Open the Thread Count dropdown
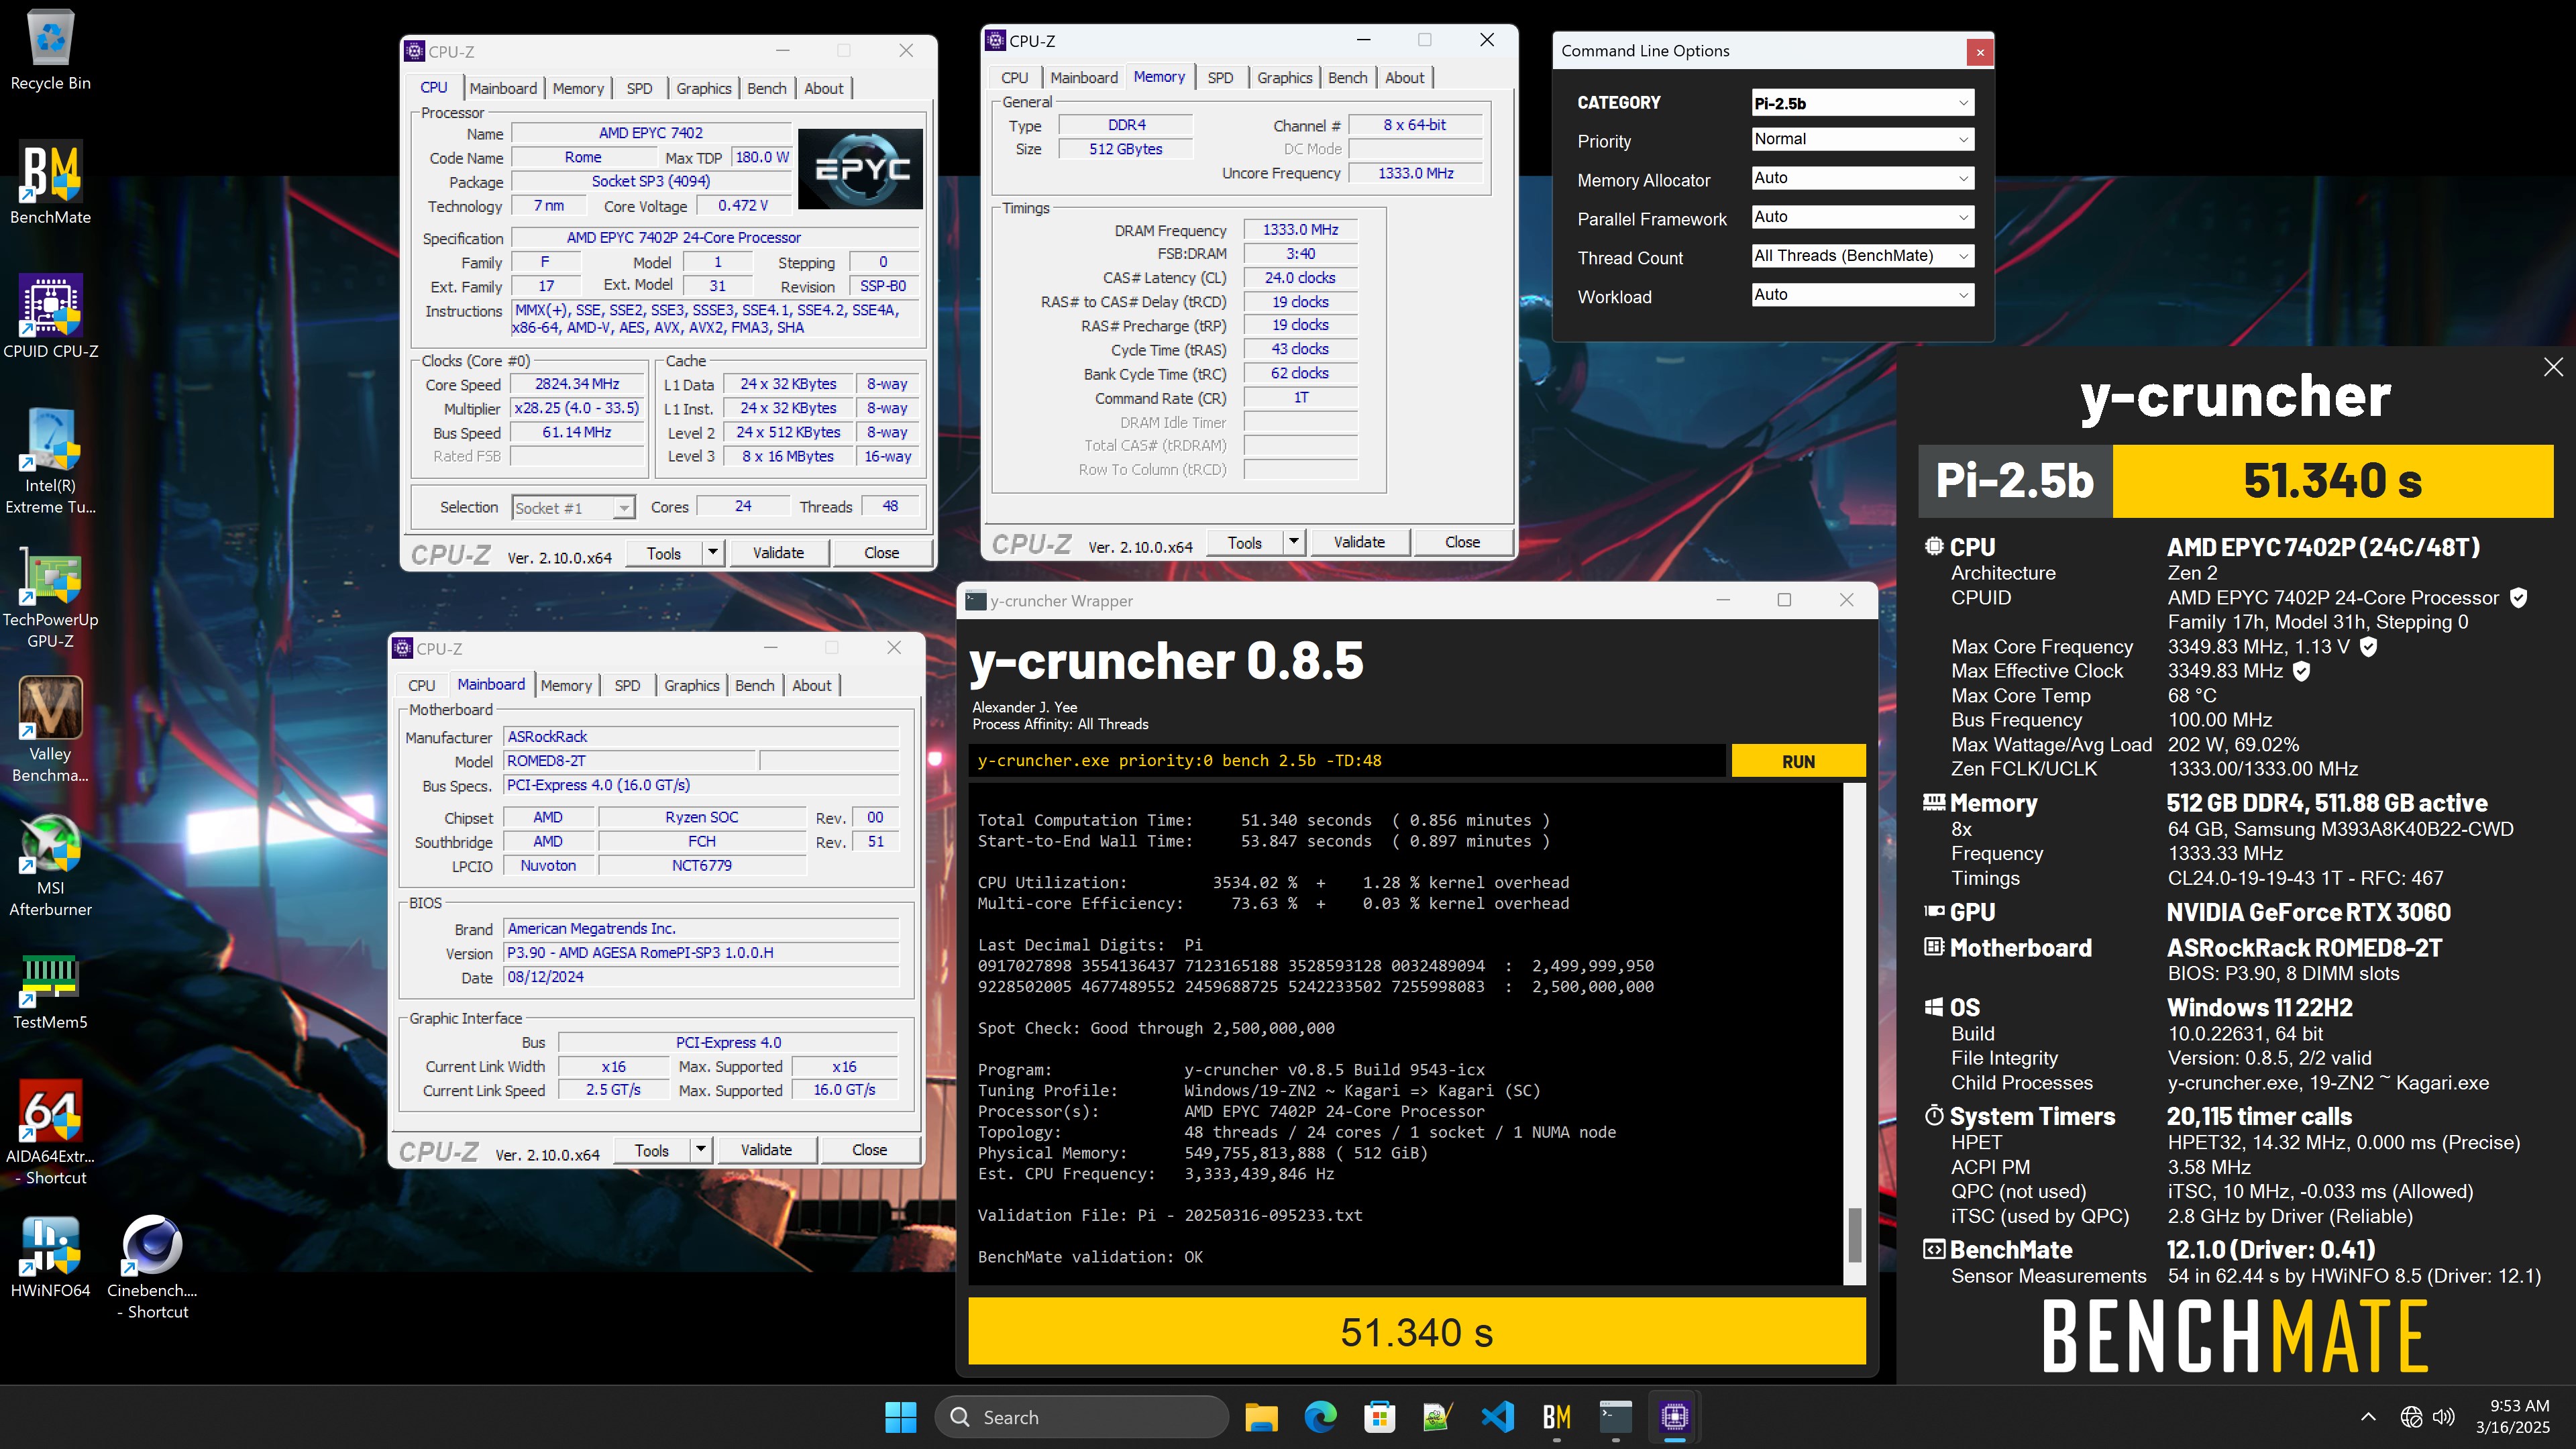The height and width of the screenshot is (1449, 2576). pyautogui.click(x=1862, y=256)
